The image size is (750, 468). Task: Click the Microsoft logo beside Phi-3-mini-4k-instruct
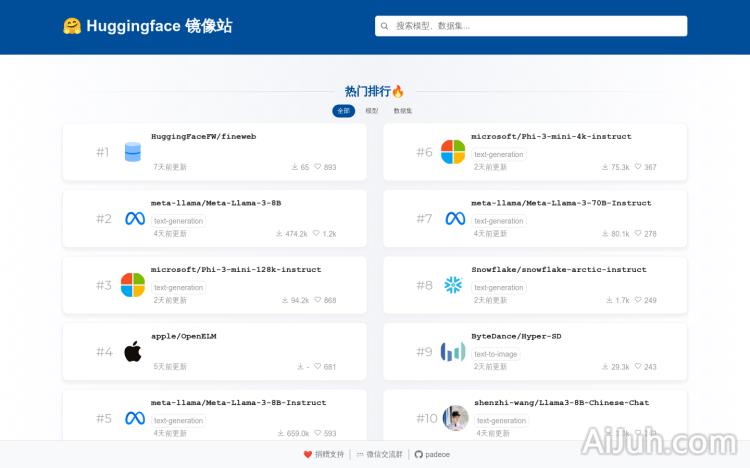[x=454, y=152]
